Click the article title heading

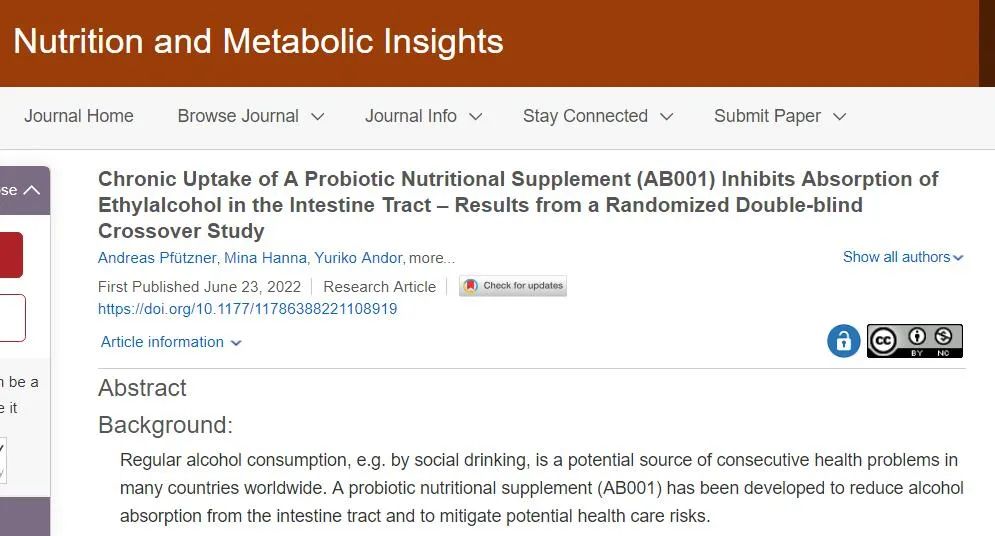518,204
